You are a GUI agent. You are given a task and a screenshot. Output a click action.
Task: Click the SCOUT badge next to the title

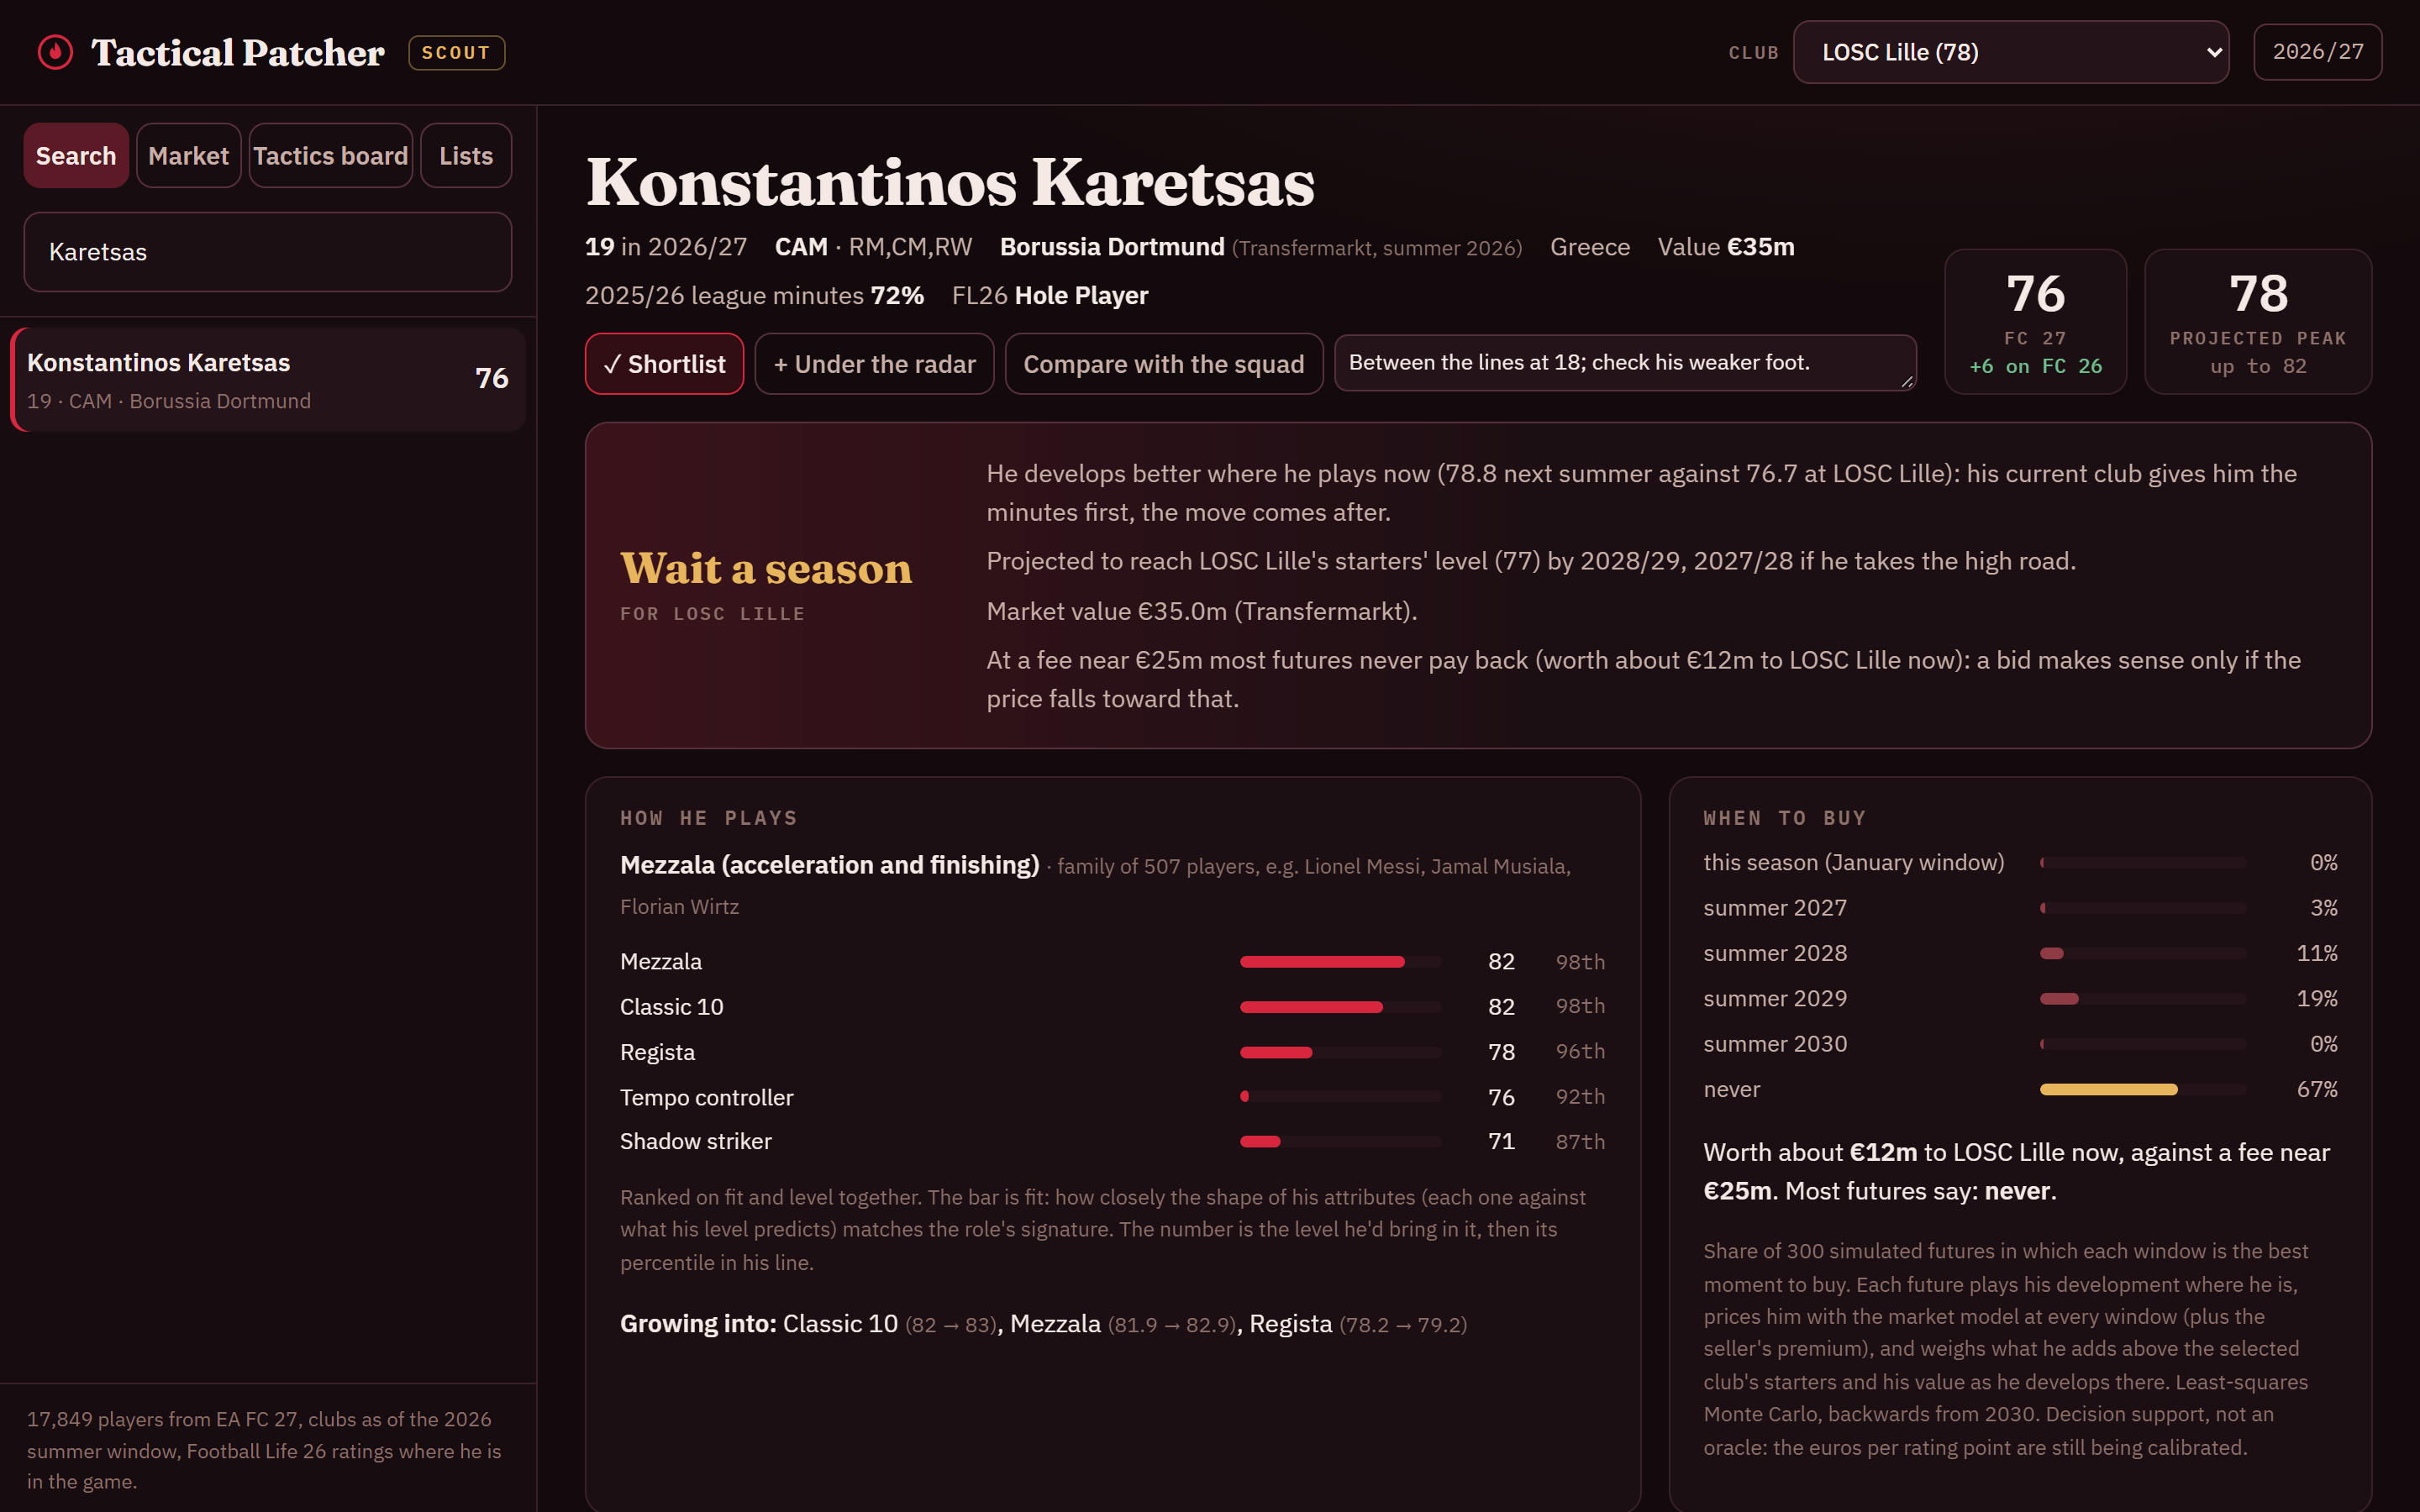click(456, 53)
